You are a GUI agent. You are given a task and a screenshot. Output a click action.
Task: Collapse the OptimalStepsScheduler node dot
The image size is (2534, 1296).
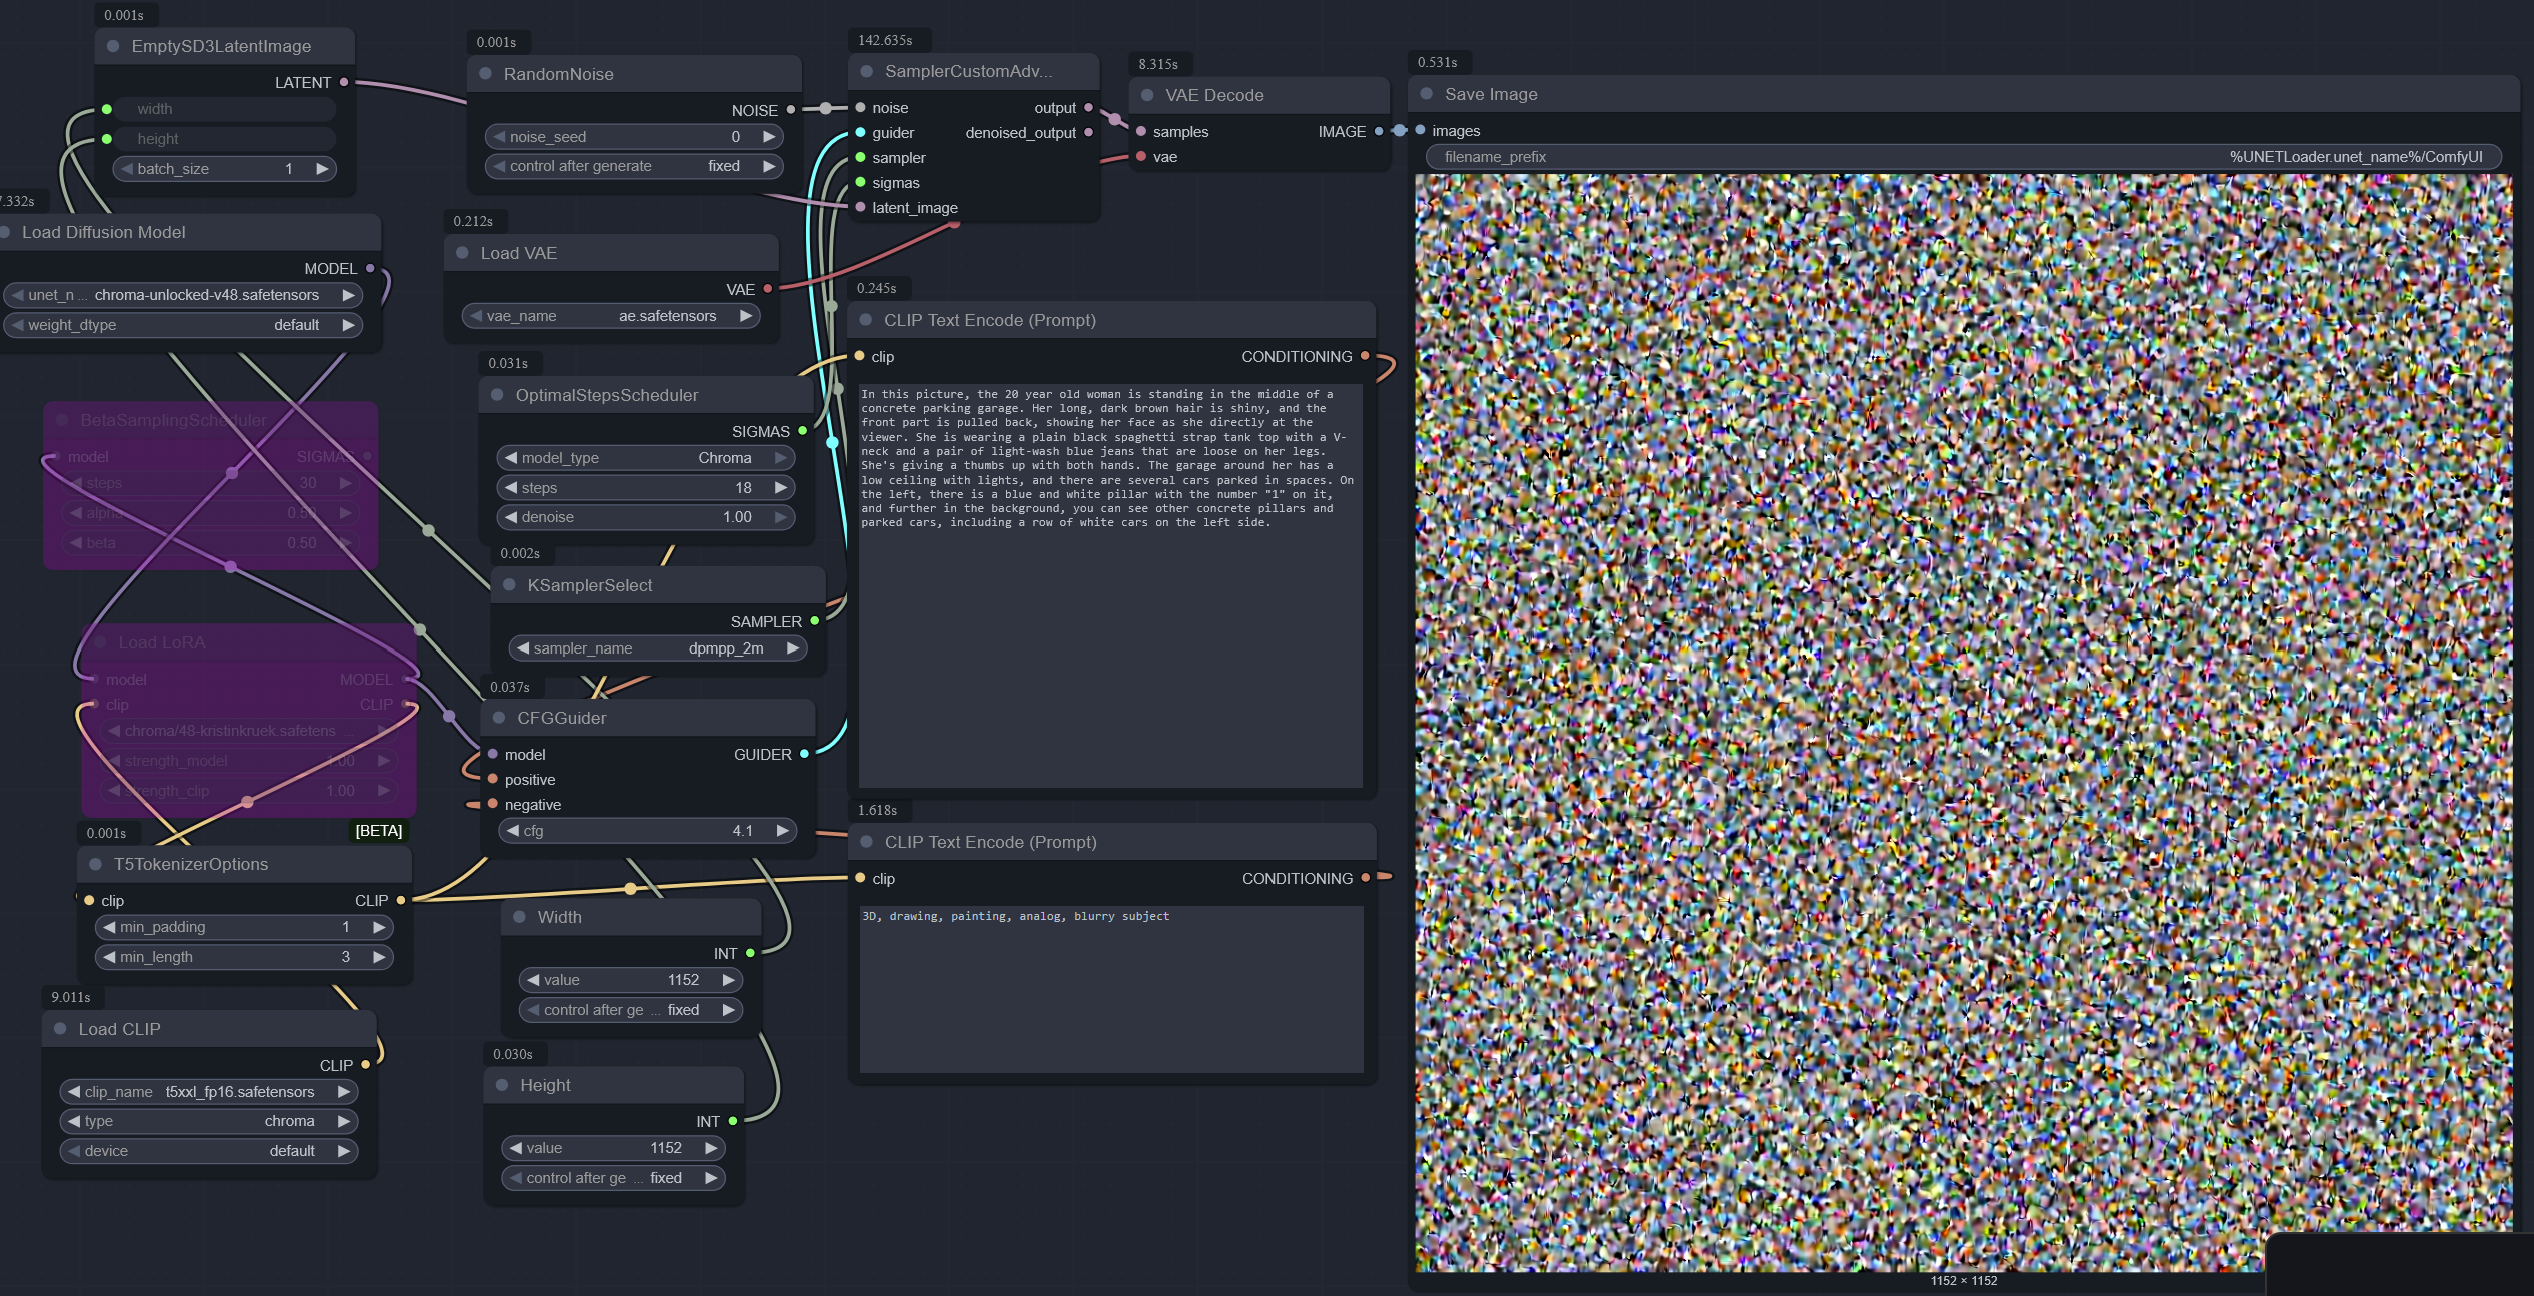point(497,395)
